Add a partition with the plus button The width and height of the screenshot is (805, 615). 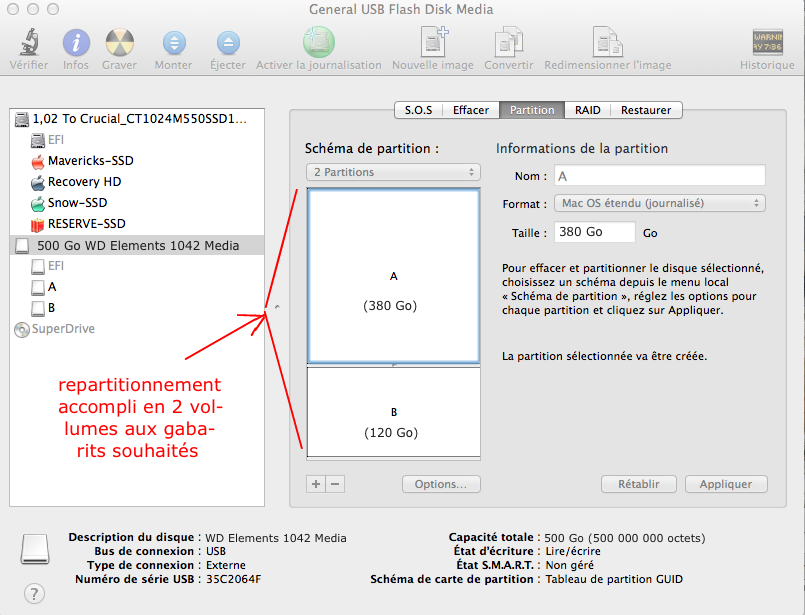click(x=316, y=484)
